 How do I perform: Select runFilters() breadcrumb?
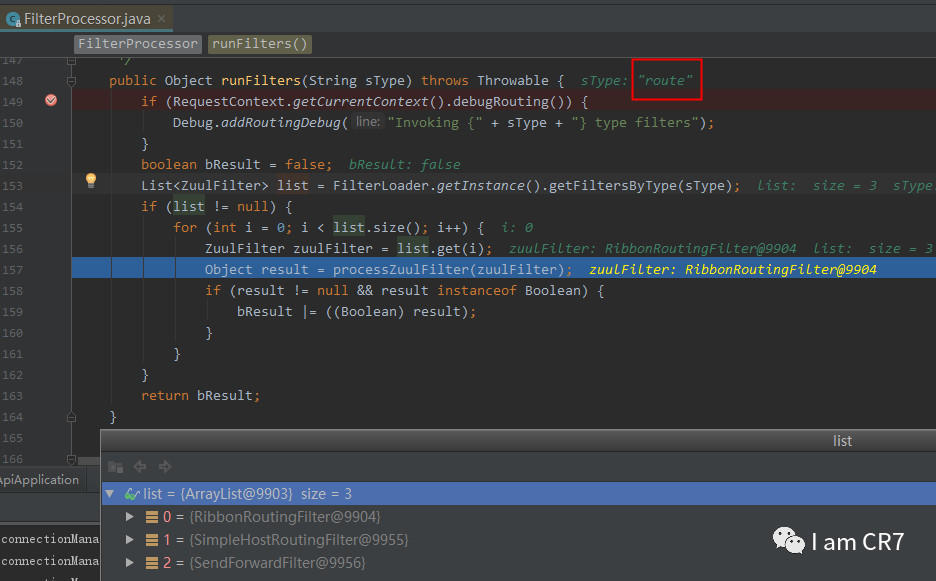[x=260, y=44]
